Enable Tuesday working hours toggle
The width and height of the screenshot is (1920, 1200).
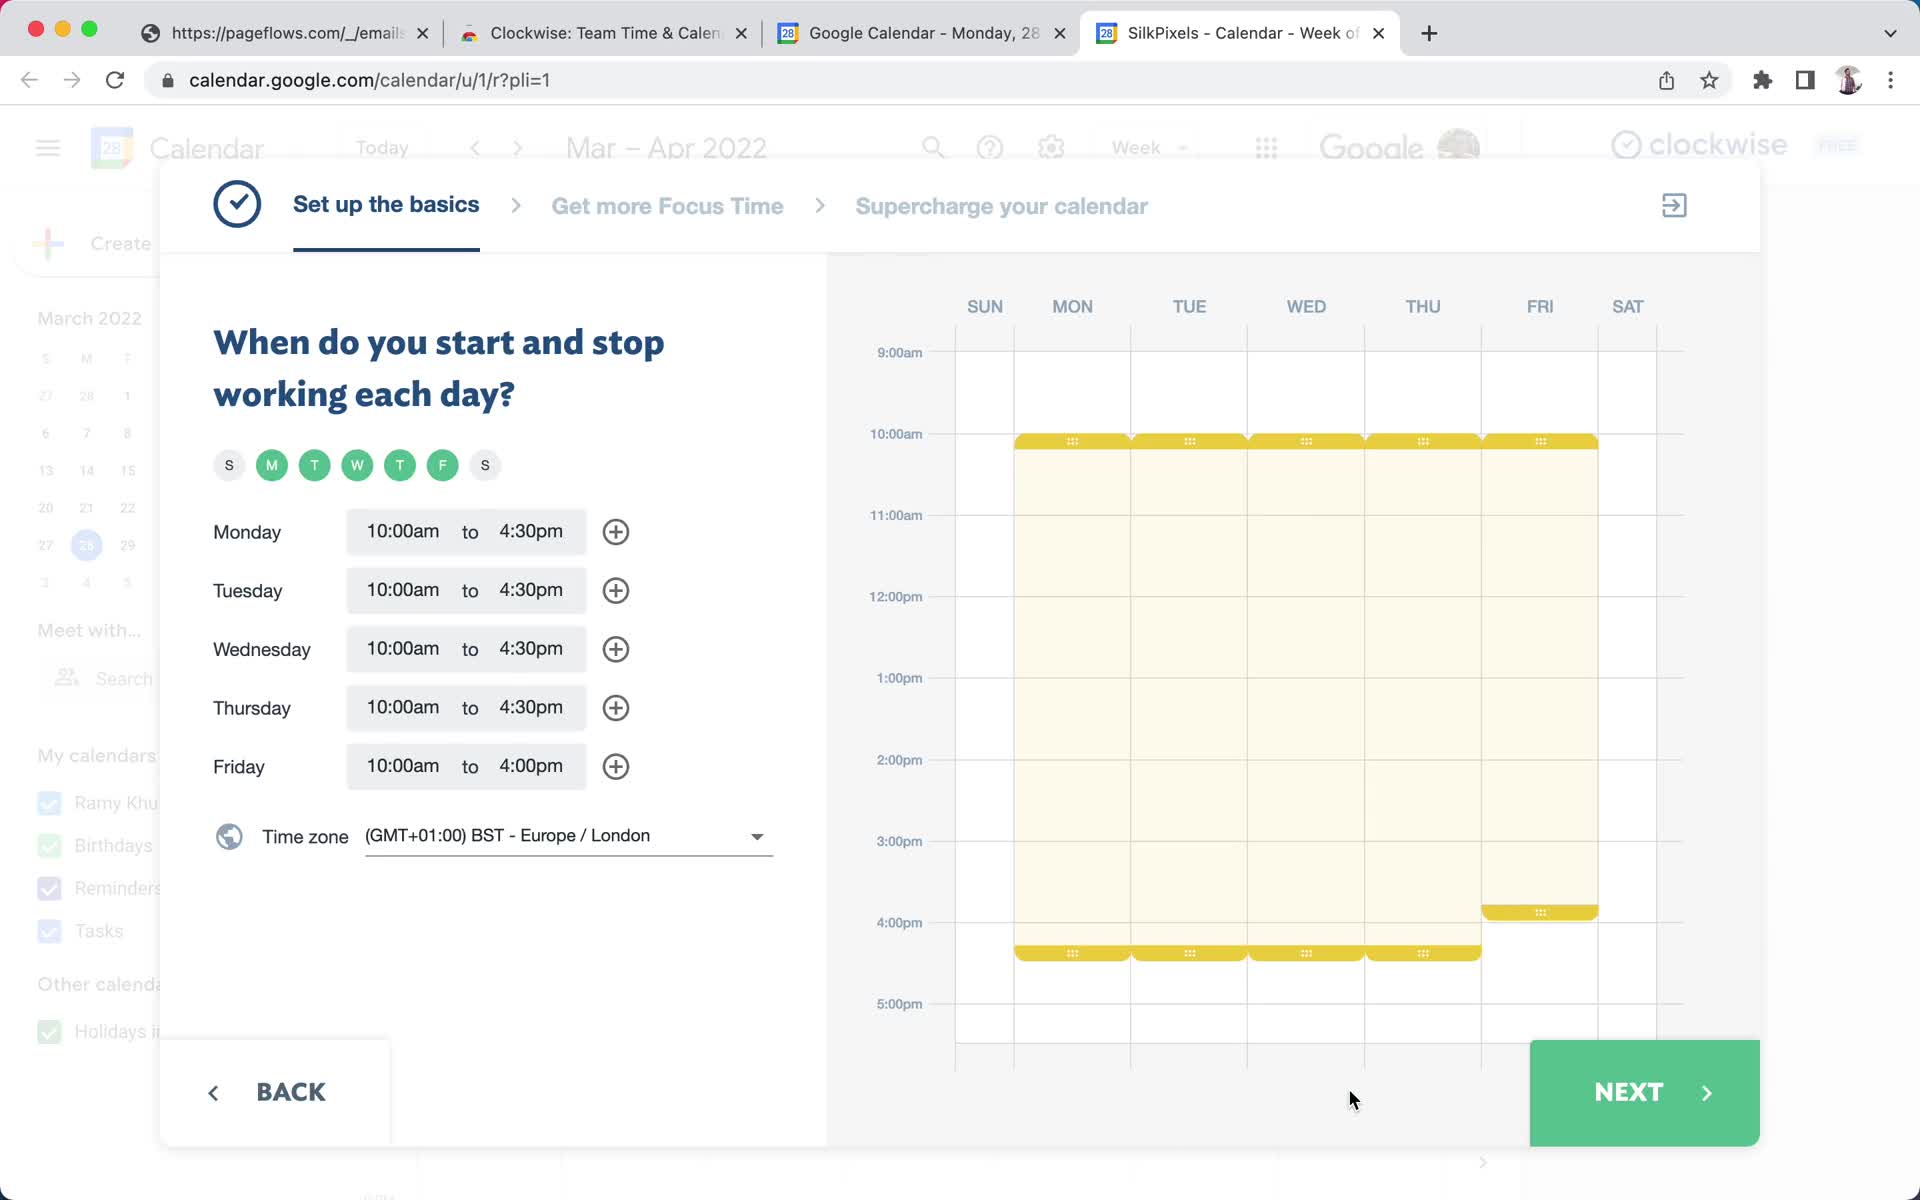pyautogui.click(x=314, y=465)
